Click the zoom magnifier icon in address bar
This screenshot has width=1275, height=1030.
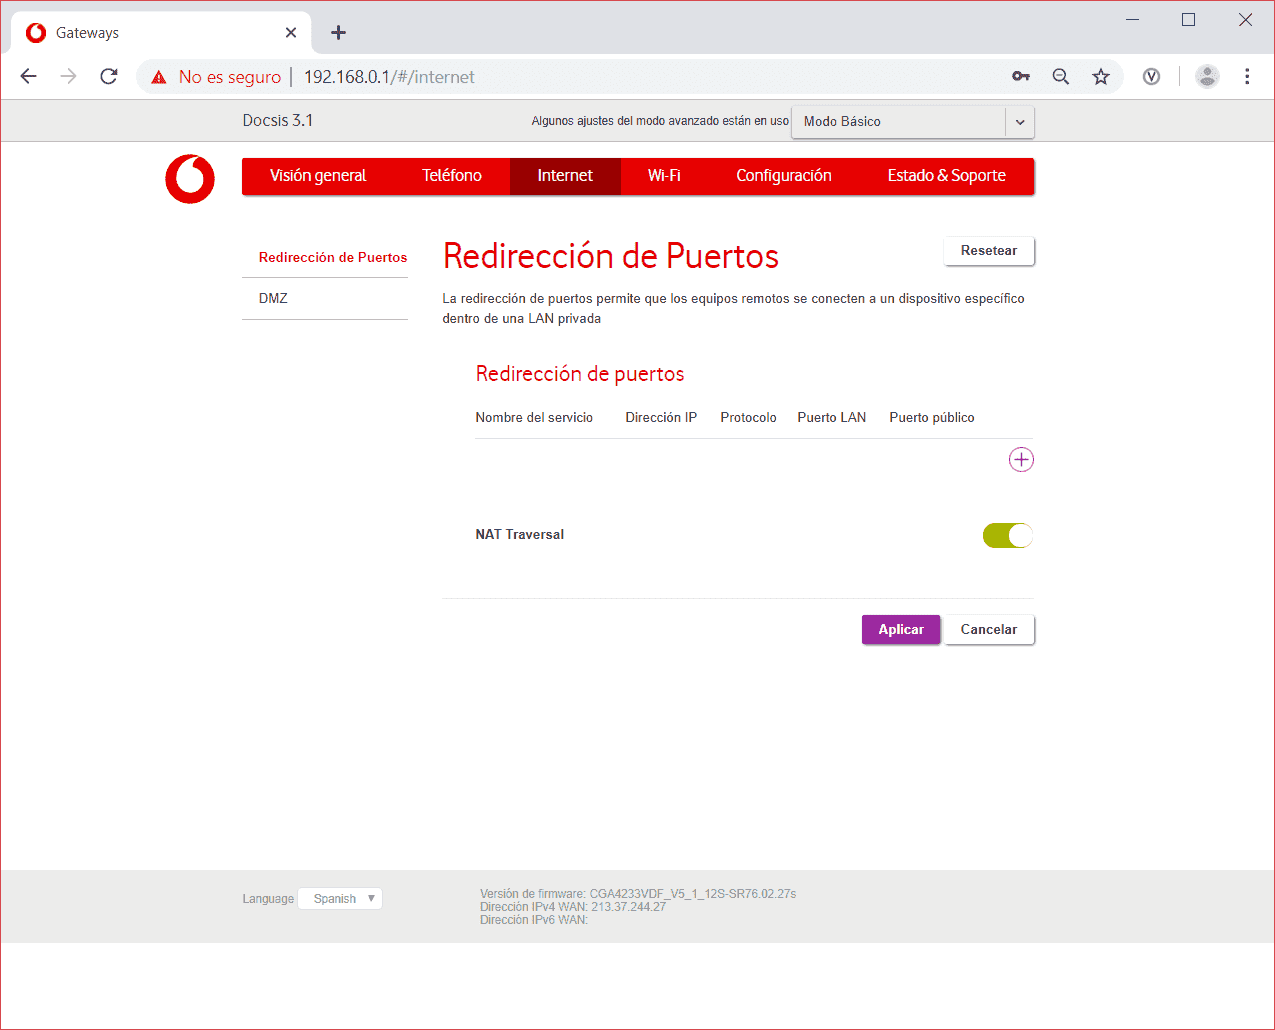coord(1060,77)
